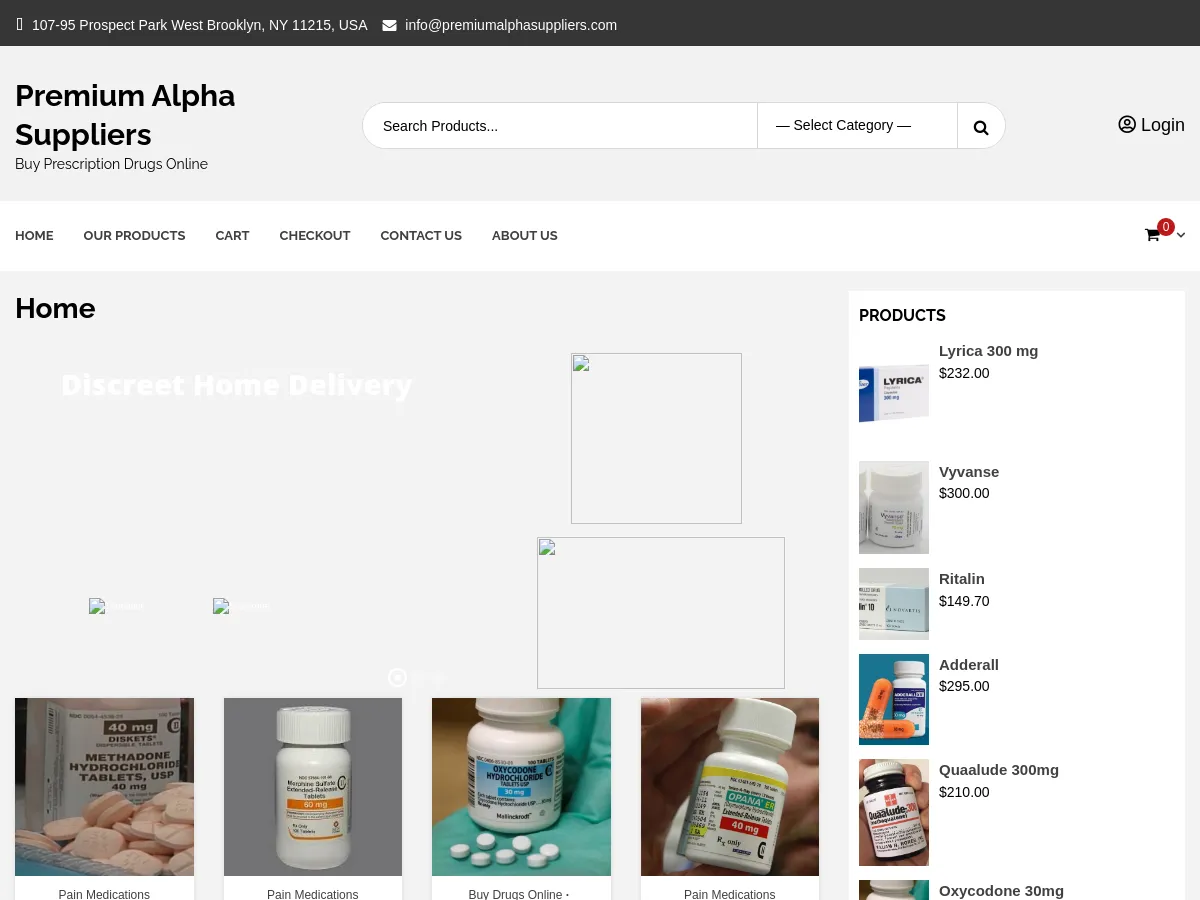Viewport: 1200px width, 900px height.
Task: Expand the mini-cart chevron beside the cart
Action: pyautogui.click(x=1181, y=235)
